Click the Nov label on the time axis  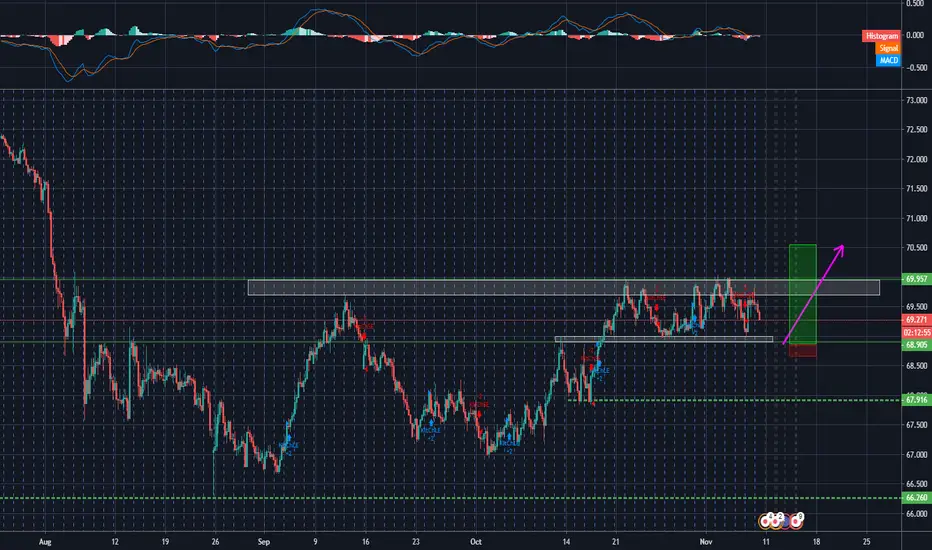(706, 542)
